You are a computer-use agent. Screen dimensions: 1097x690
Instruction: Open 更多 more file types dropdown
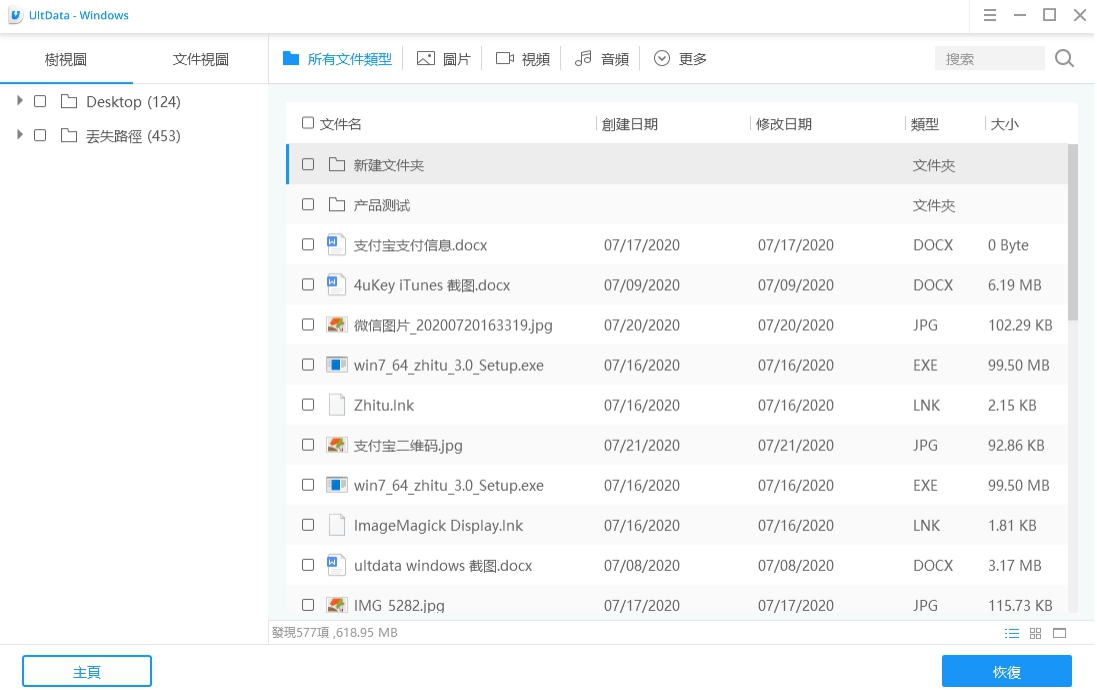(x=680, y=59)
